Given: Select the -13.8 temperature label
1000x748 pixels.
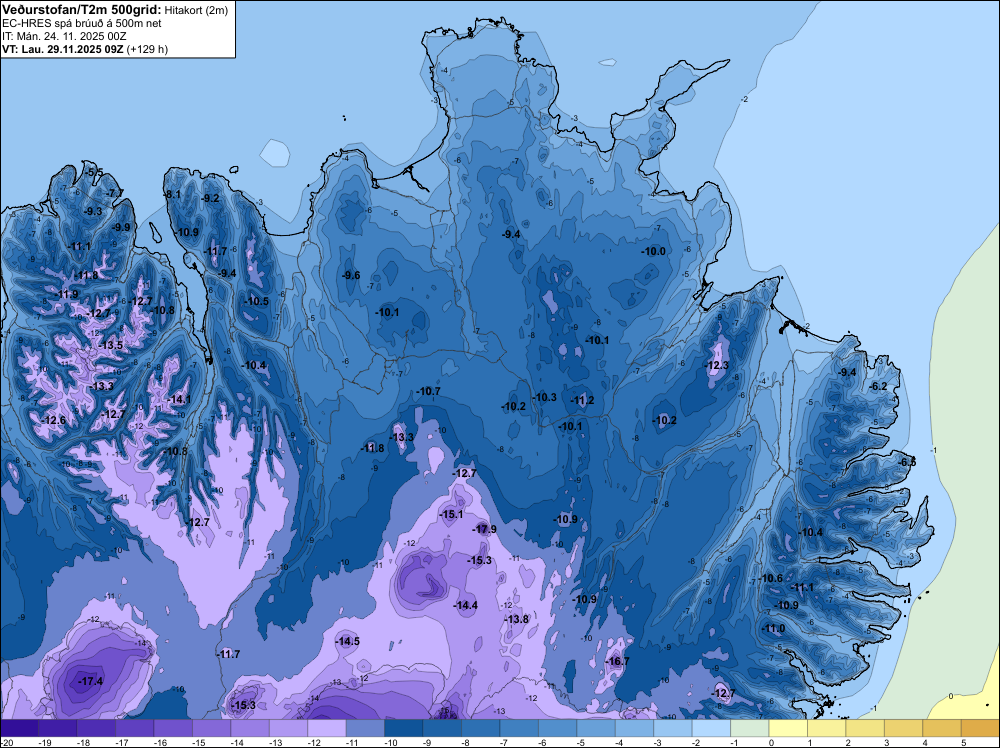Looking at the screenshot, I should [517, 619].
